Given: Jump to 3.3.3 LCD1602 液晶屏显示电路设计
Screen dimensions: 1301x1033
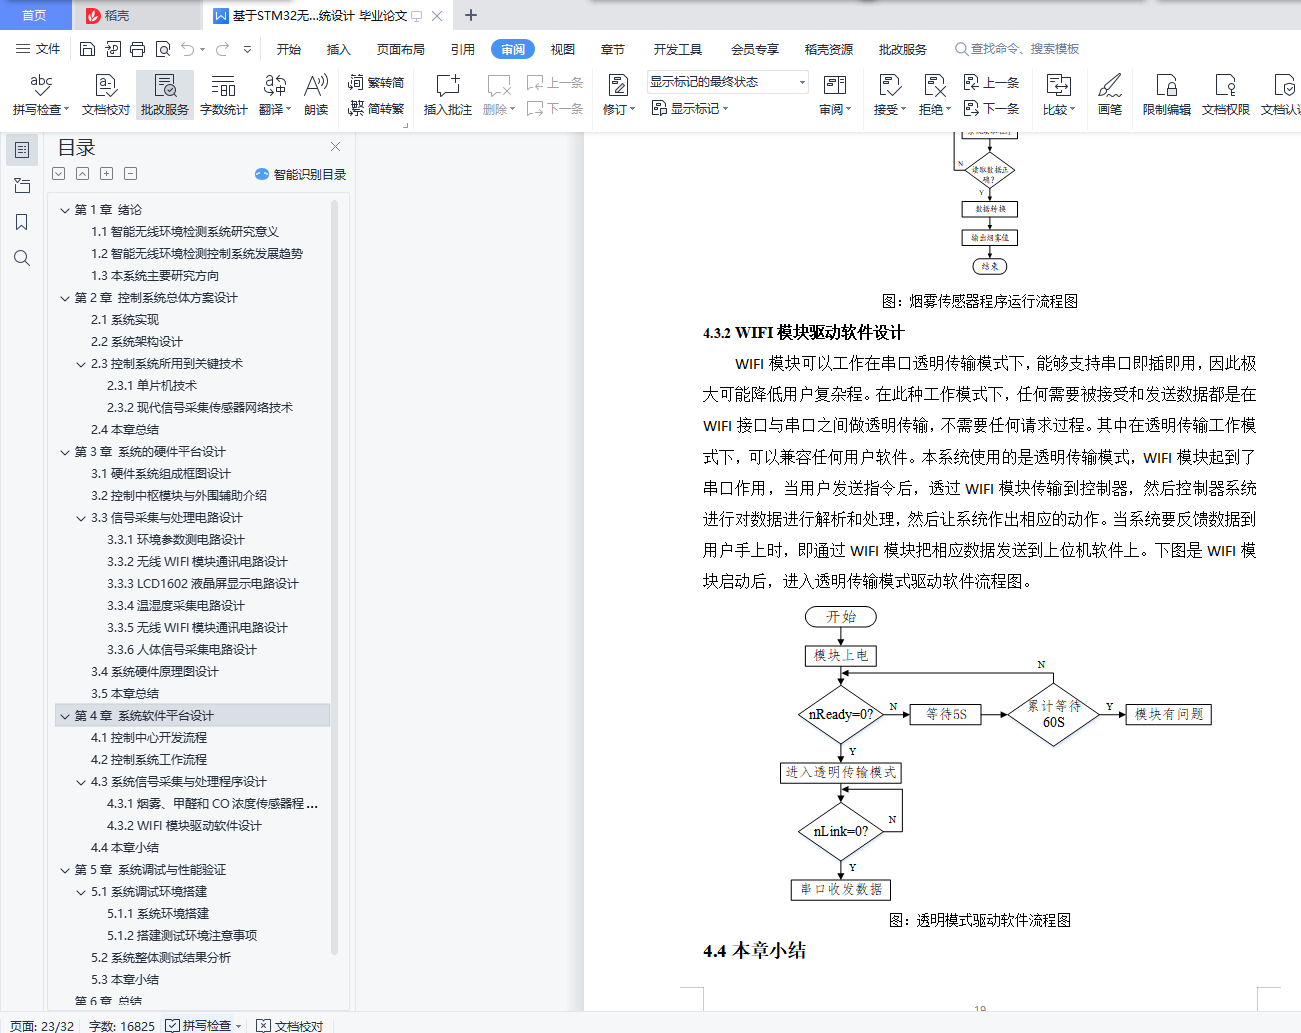Looking at the screenshot, I should pyautogui.click(x=203, y=584).
